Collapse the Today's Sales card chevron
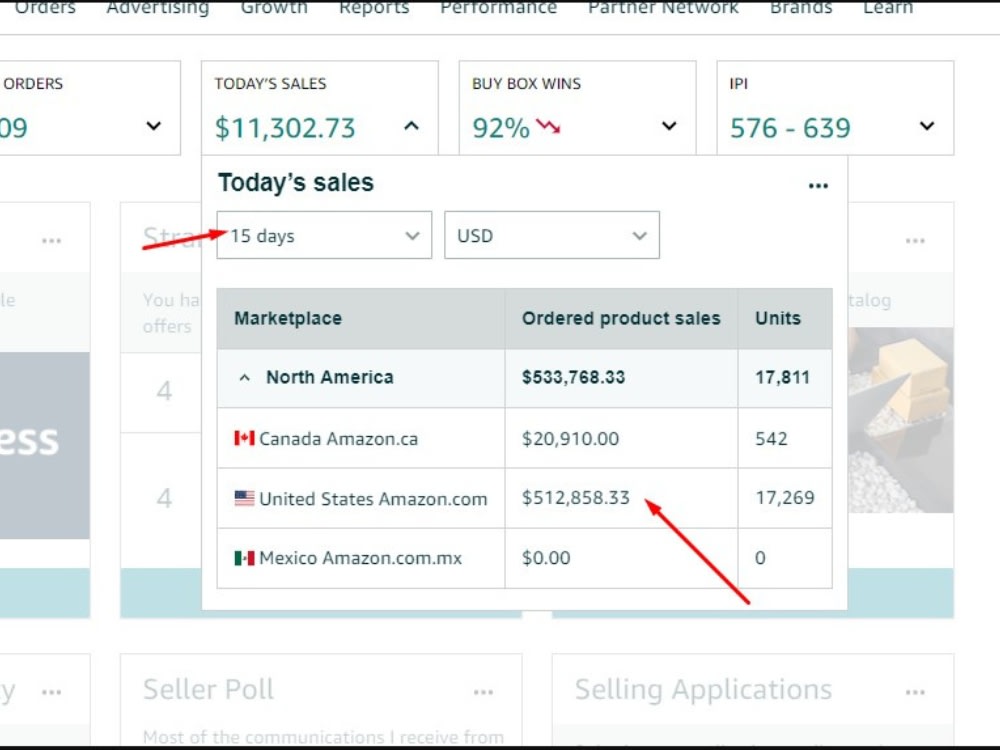Viewport: 1000px width, 750px height. tap(411, 126)
